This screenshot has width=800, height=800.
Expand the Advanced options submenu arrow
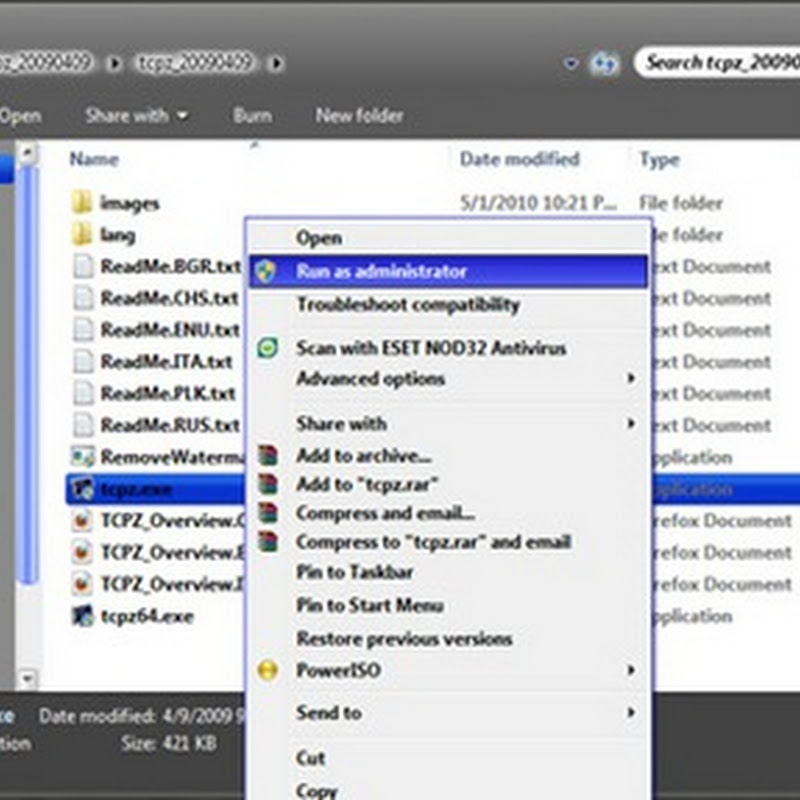631,378
